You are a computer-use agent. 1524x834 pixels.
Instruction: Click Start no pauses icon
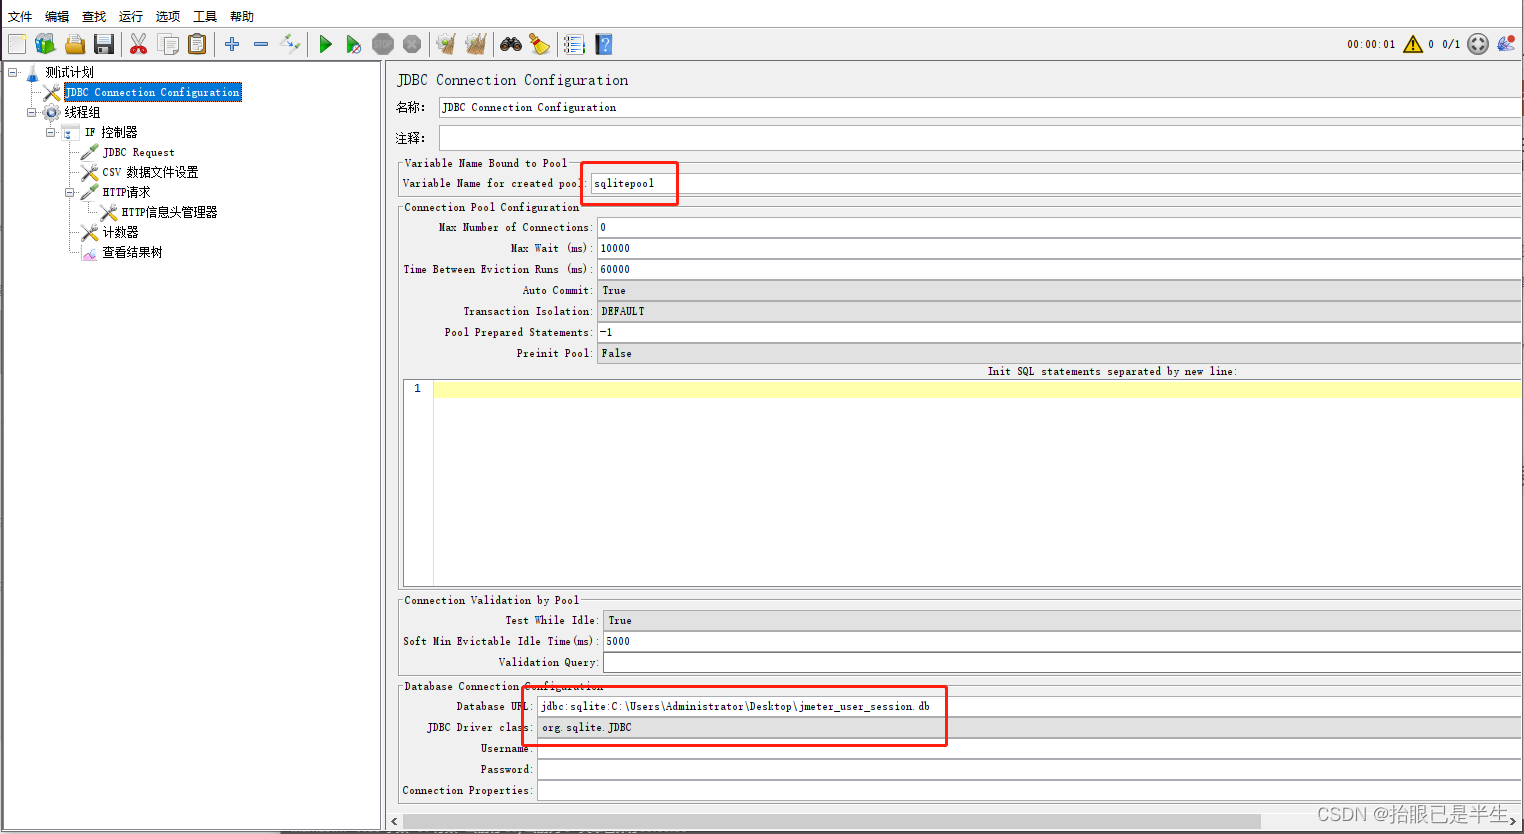click(x=354, y=44)
